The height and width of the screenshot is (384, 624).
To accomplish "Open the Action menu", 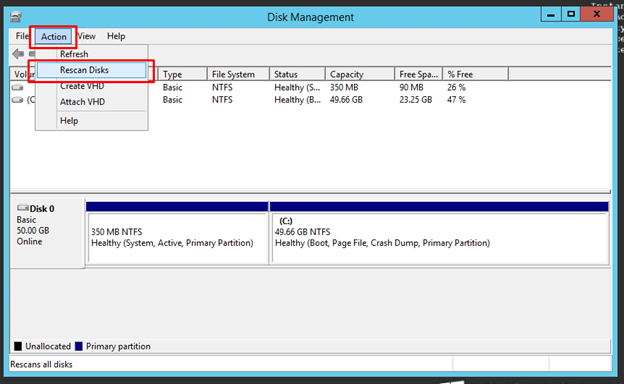I will tap(54, 37).
